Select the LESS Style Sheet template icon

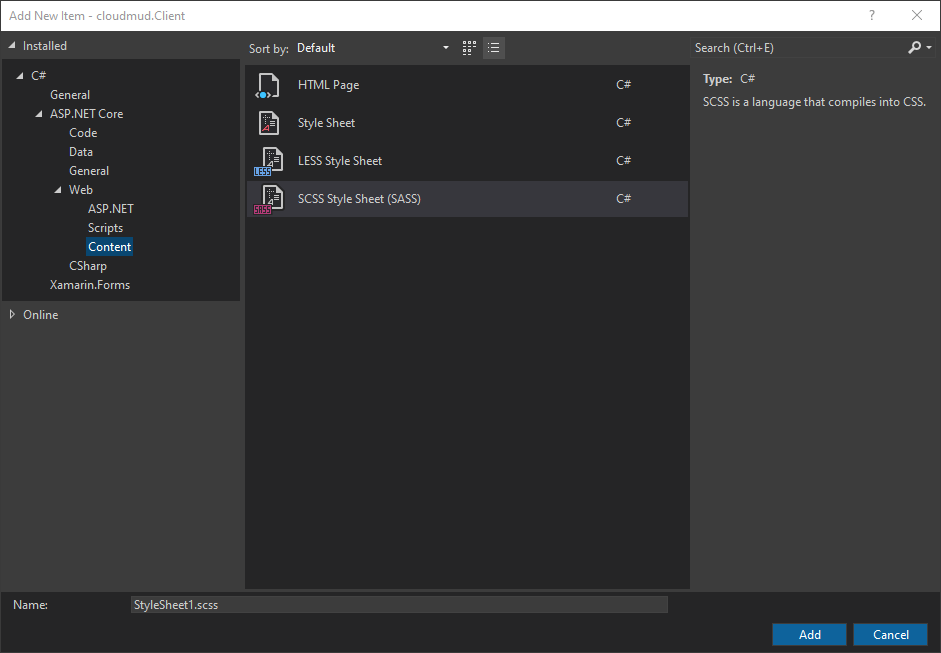[268, 161]
